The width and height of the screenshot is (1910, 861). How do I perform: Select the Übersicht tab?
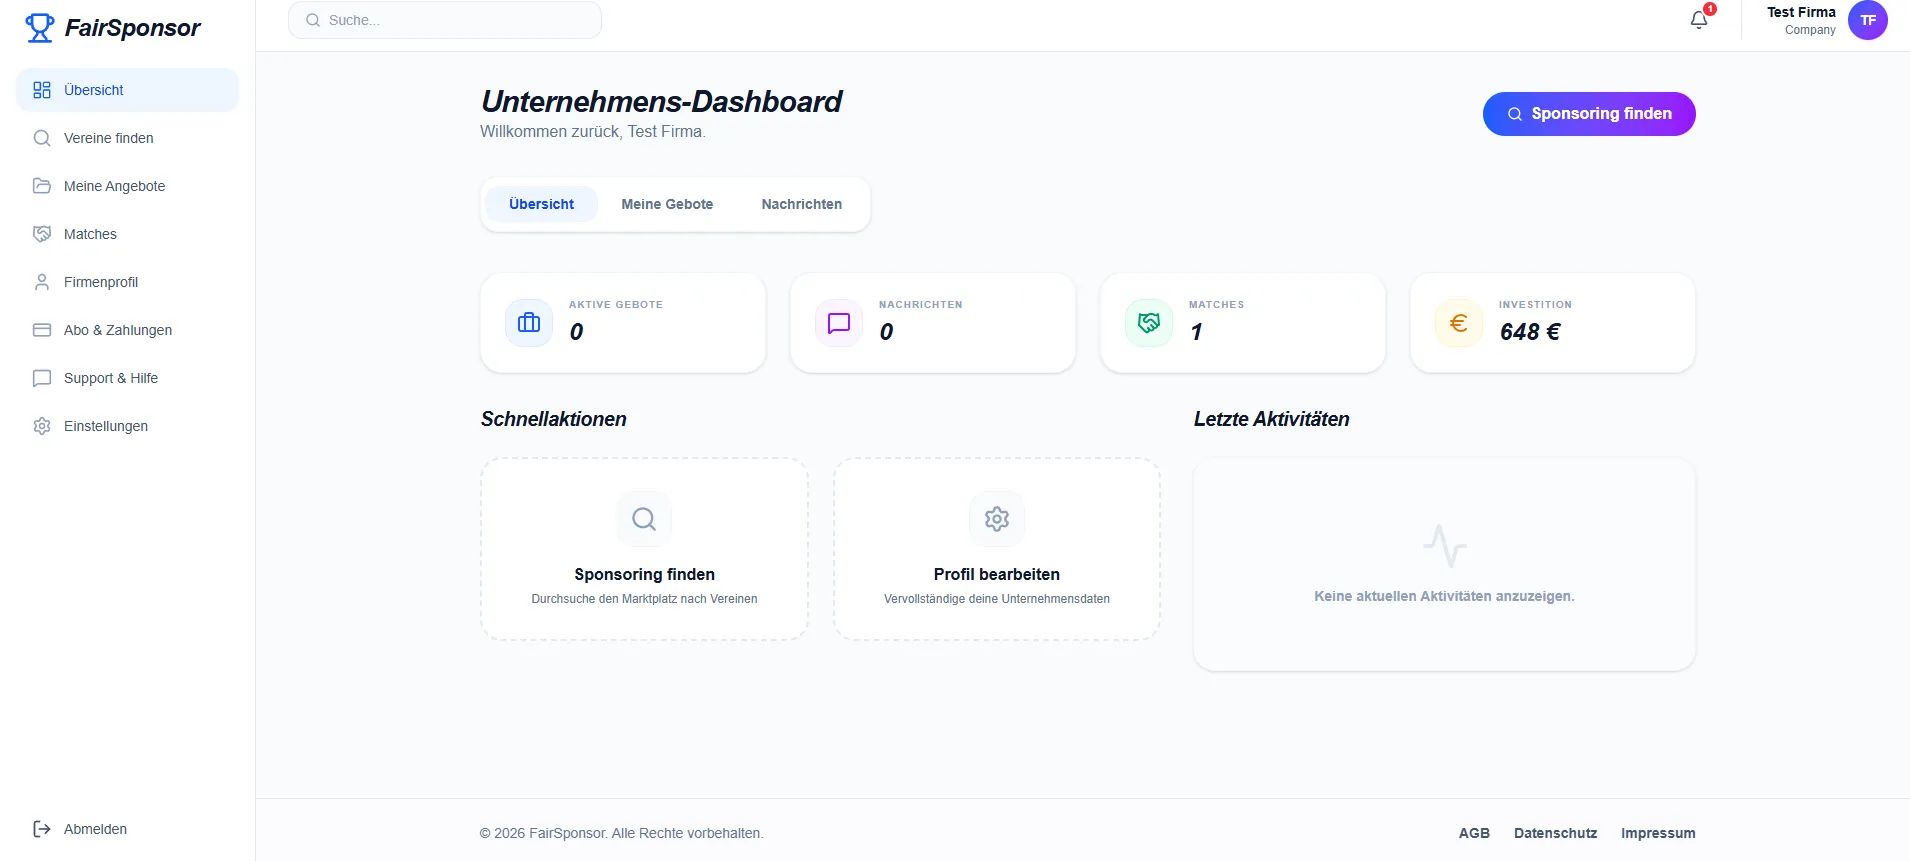(541, 204)
